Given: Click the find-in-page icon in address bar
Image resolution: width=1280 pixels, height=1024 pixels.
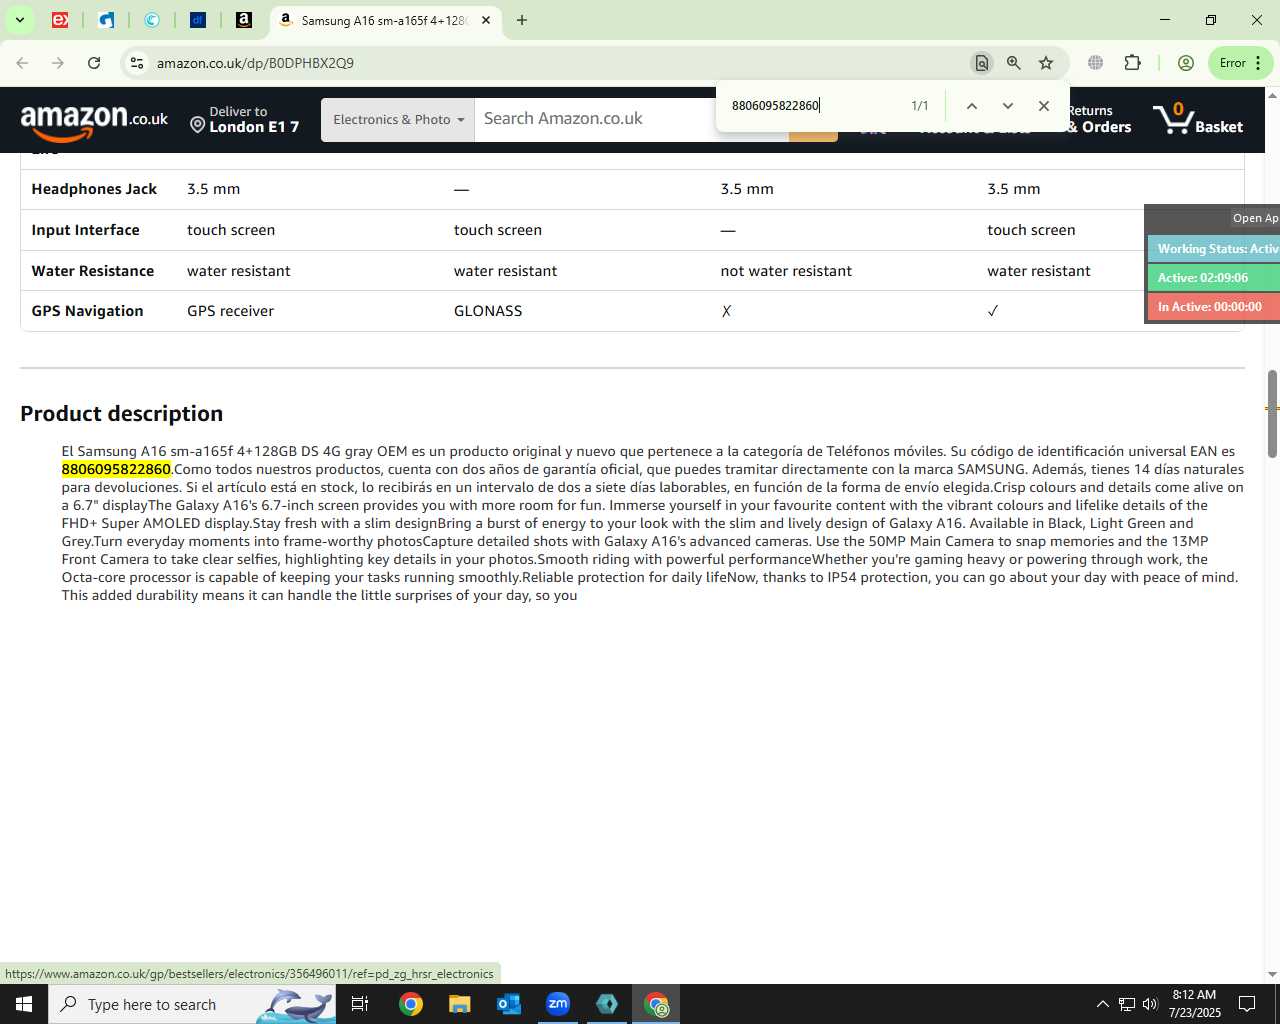Looking at the screenshot, I should point(982,63).
